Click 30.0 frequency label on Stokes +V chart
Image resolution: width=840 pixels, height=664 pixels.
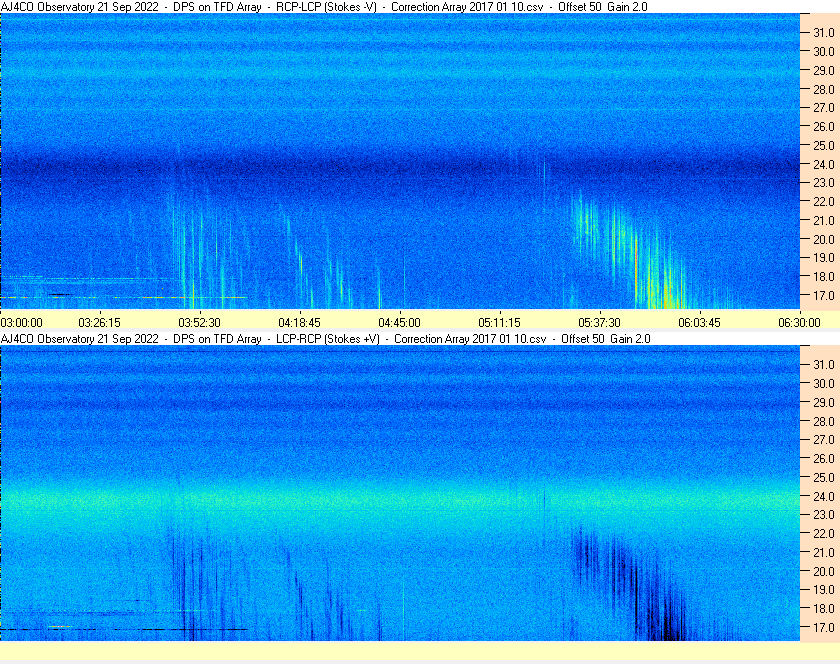(824, 383)
